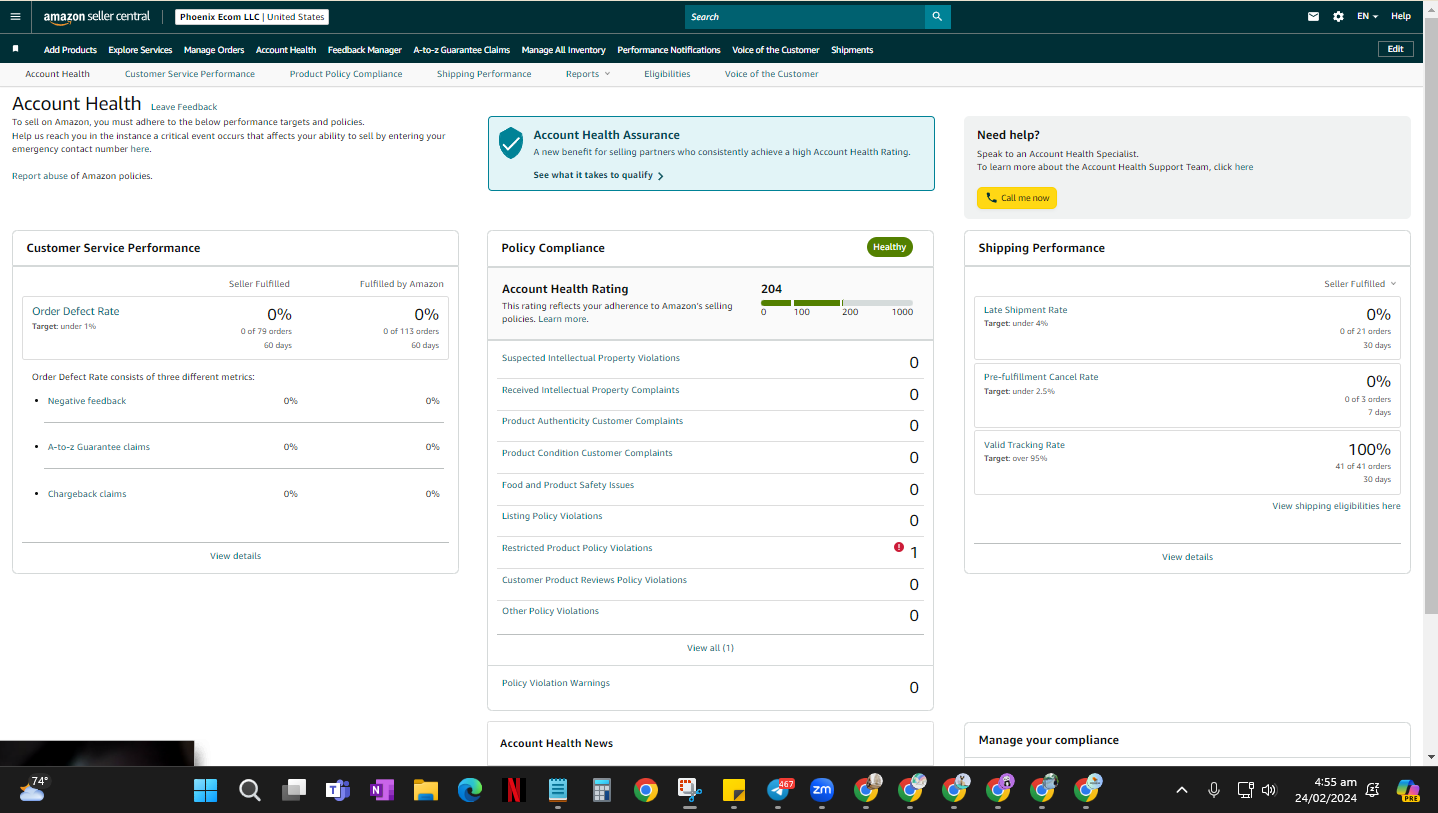1438x813 pixels.
Task: Click View details under Shipping Performance
Action: point(1187,557)
